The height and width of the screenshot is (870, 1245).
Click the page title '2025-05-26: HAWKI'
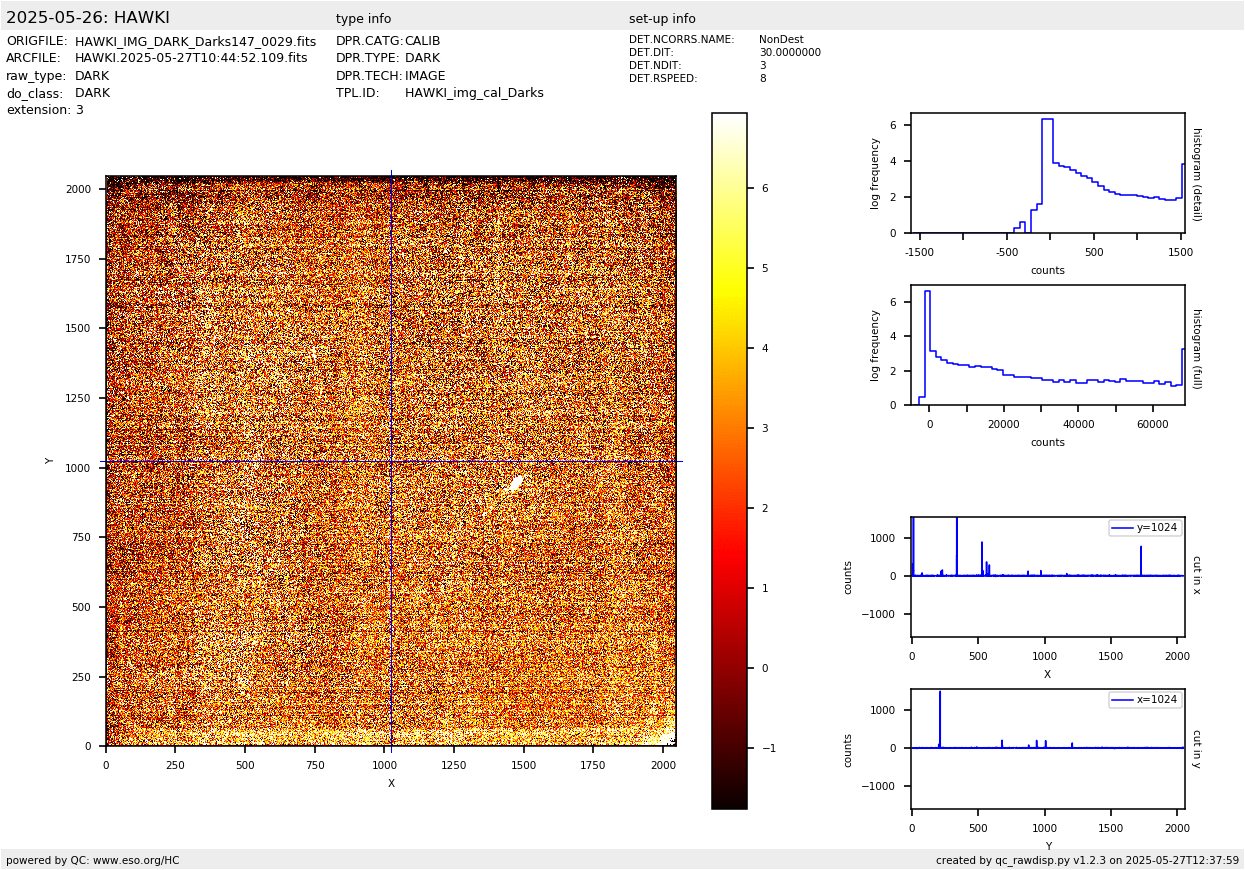[x=88, y=18]
